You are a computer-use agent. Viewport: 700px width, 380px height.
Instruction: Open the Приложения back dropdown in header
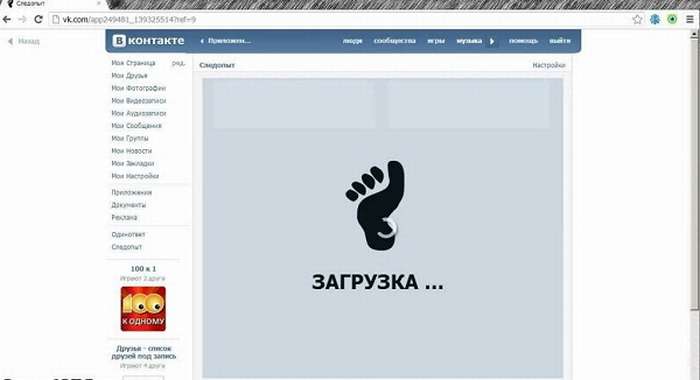tap(225, 41)
